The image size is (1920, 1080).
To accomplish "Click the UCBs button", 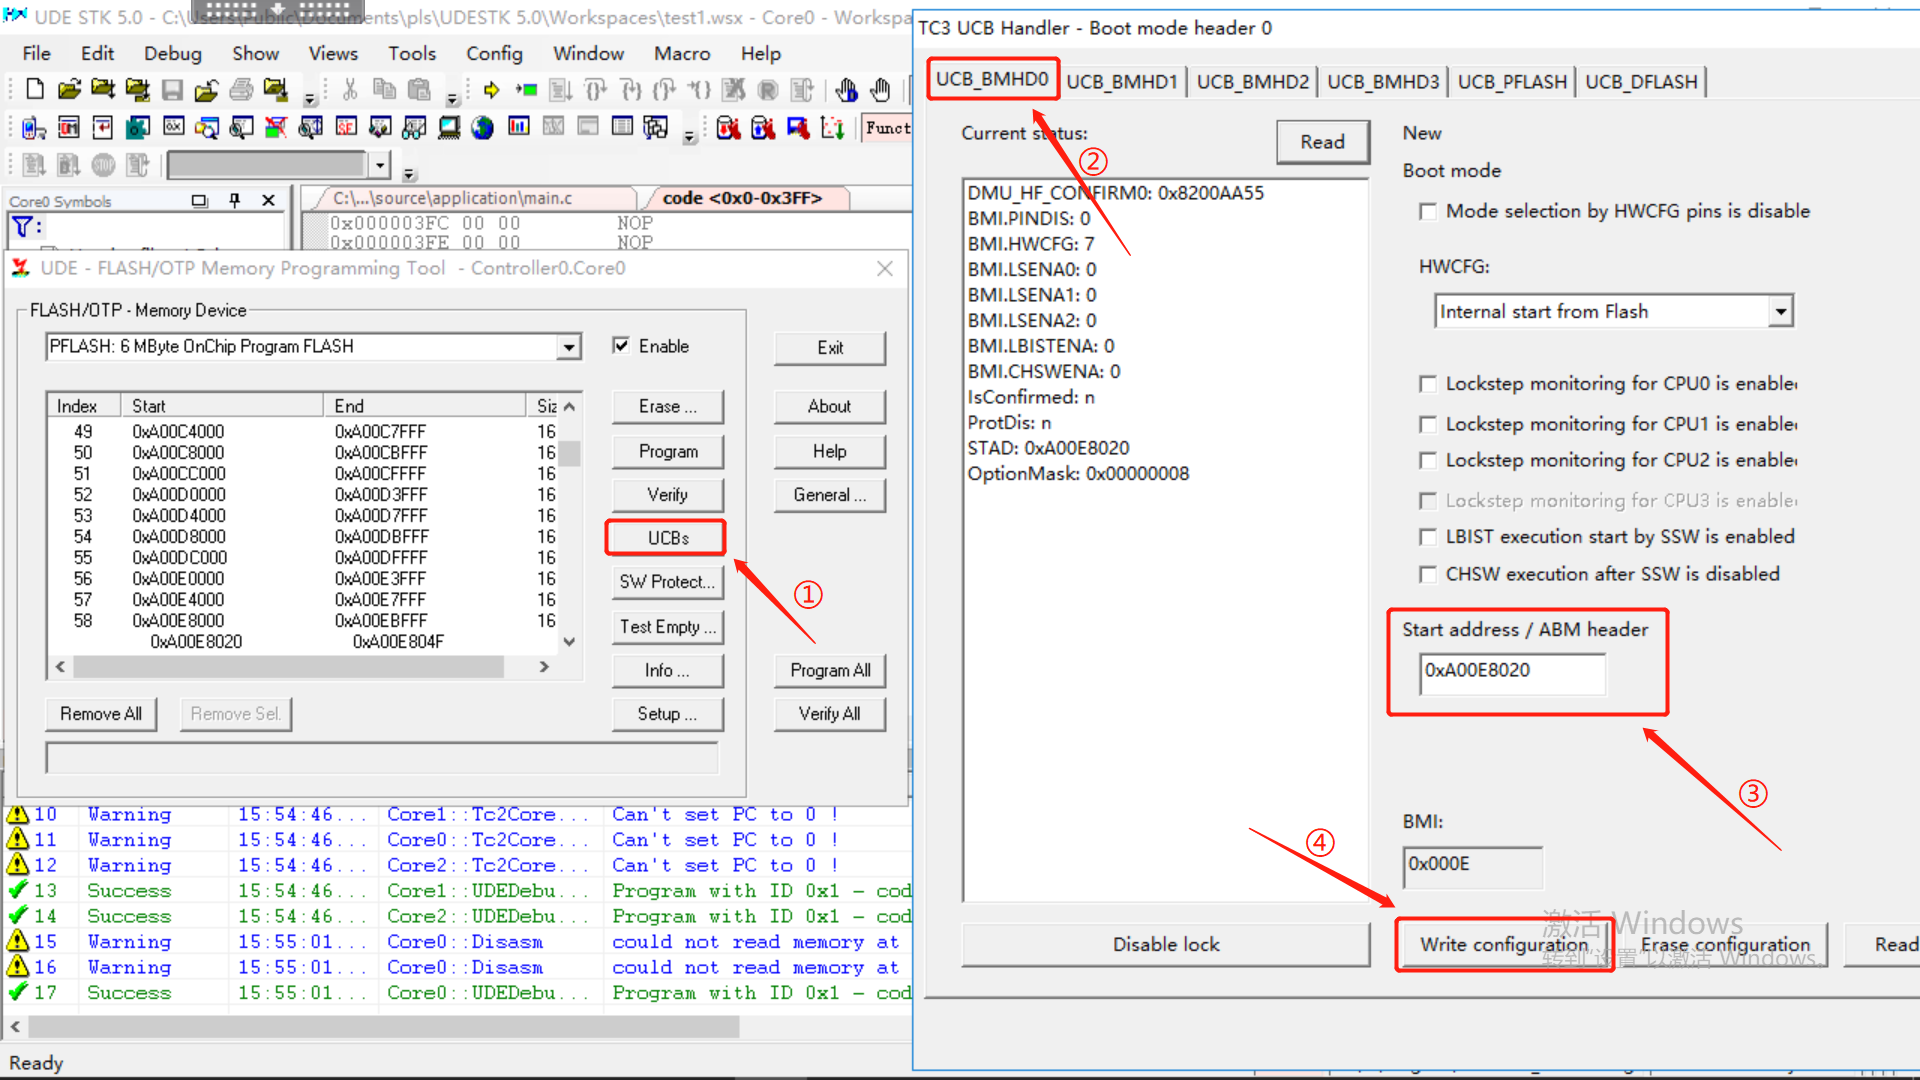I will click(x=667, y=538).
